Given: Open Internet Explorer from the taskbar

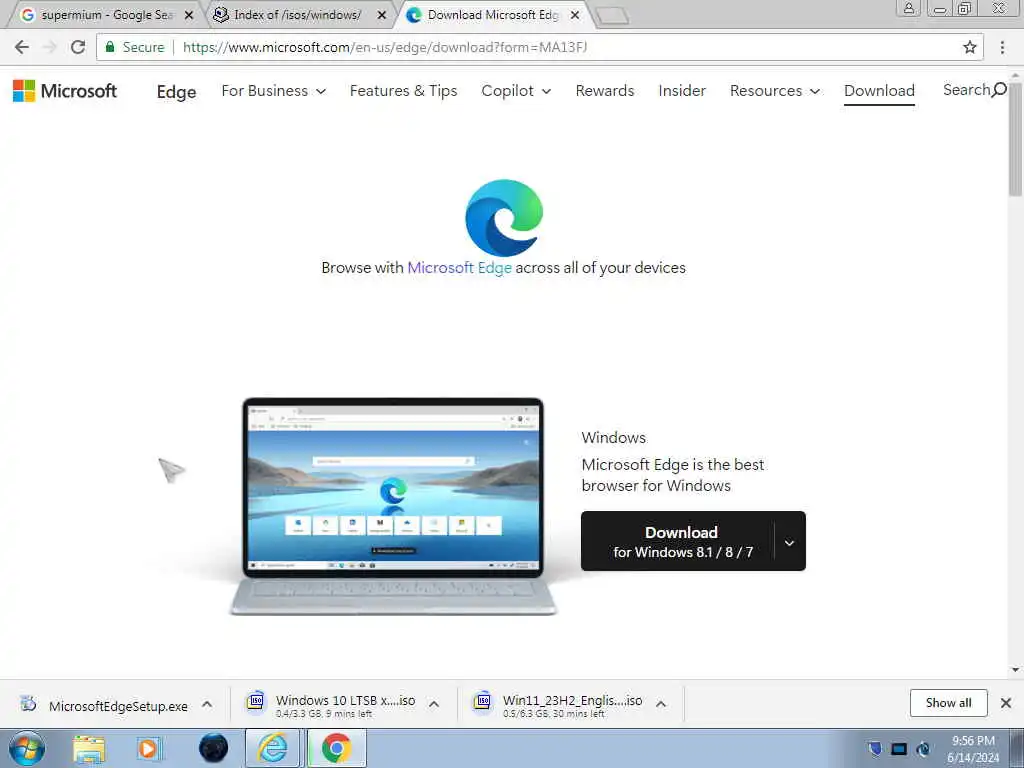Looking at the screenshot, I should [272, 748].
